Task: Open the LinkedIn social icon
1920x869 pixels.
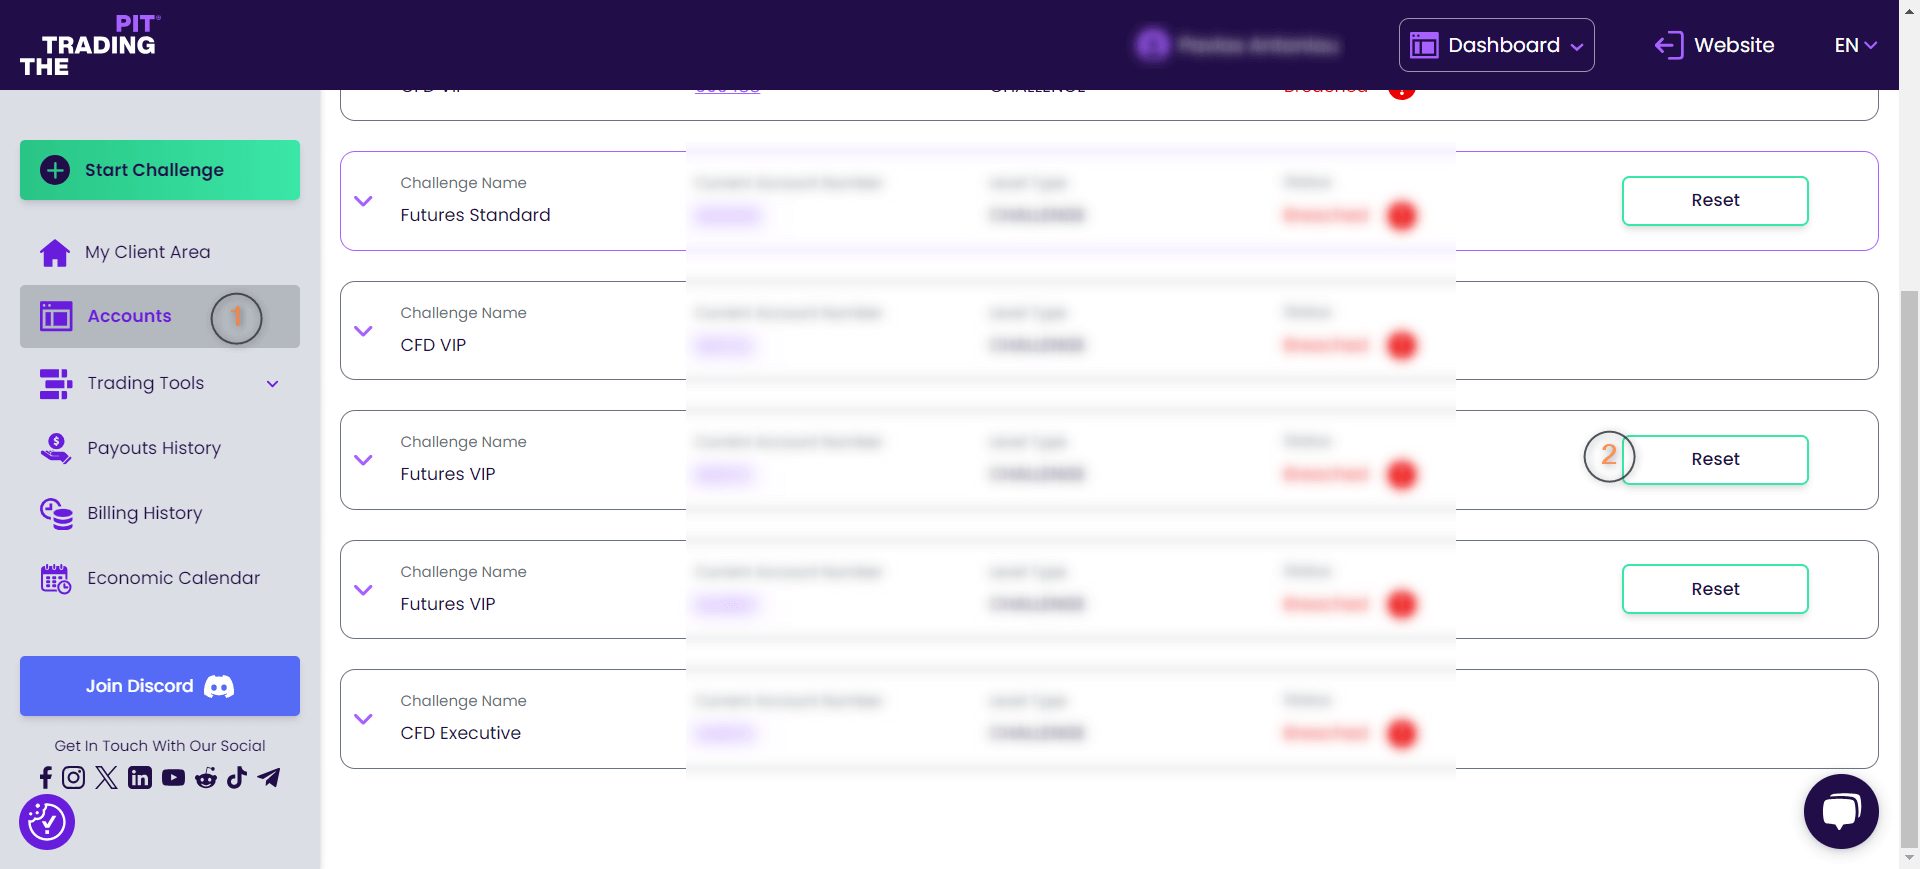Action: click(x=140, y=778)
